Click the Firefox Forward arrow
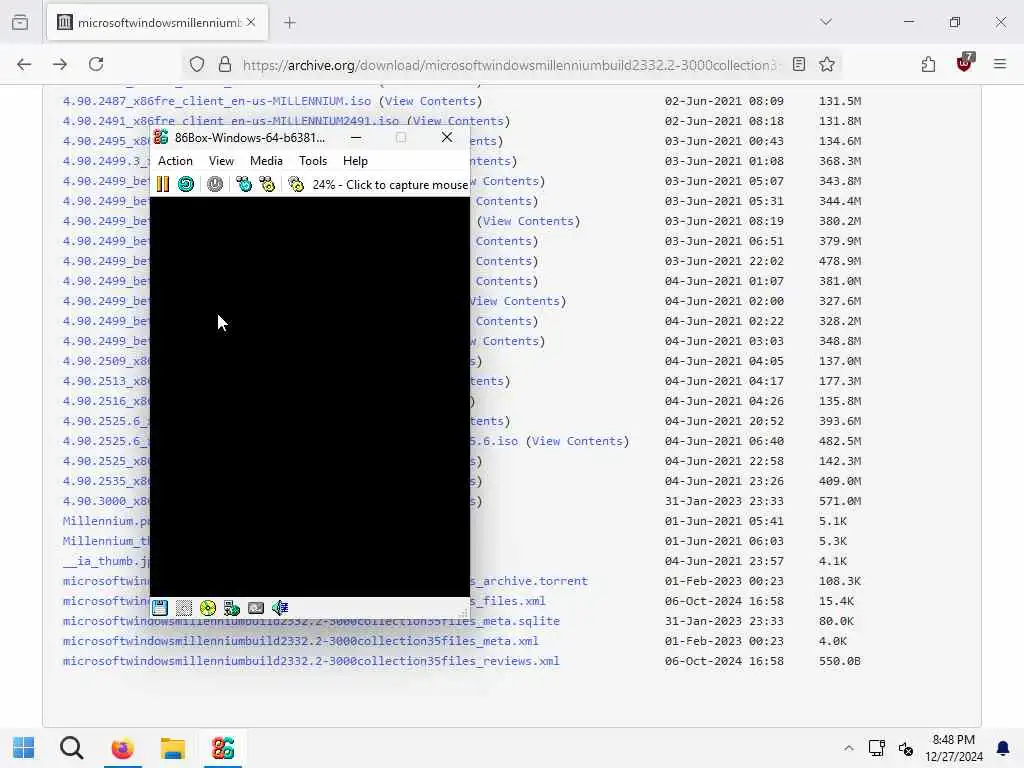 click(60, 64)
